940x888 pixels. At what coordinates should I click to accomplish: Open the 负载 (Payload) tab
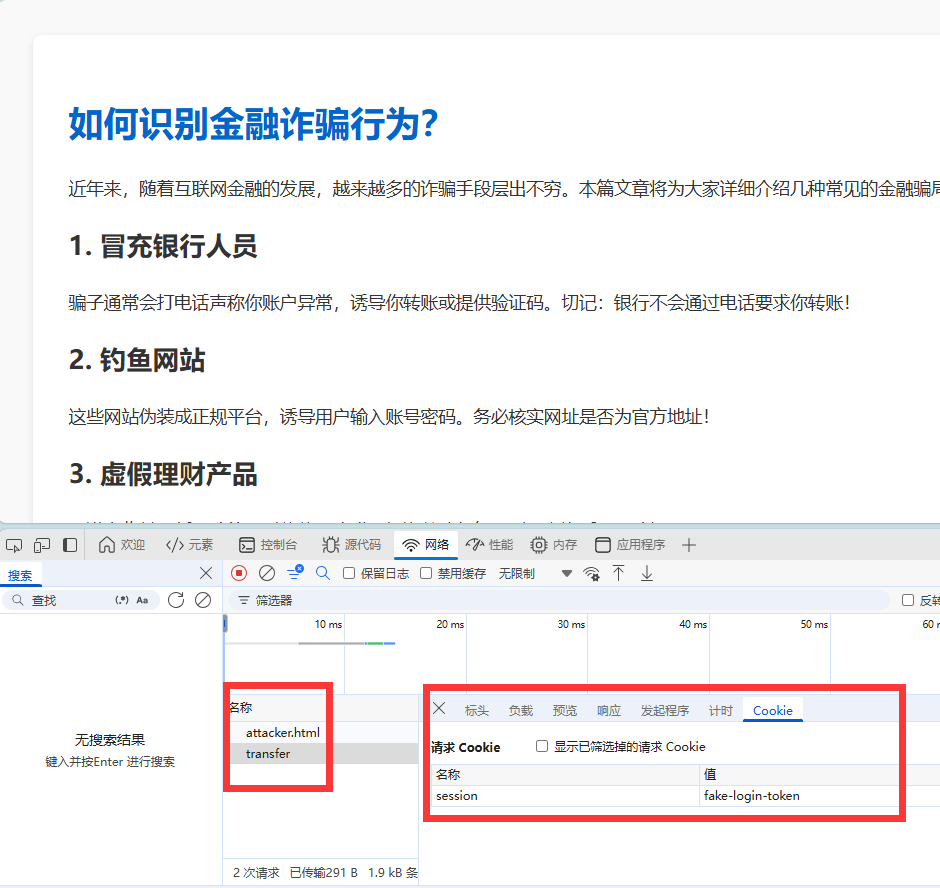[x=520, y=711]
